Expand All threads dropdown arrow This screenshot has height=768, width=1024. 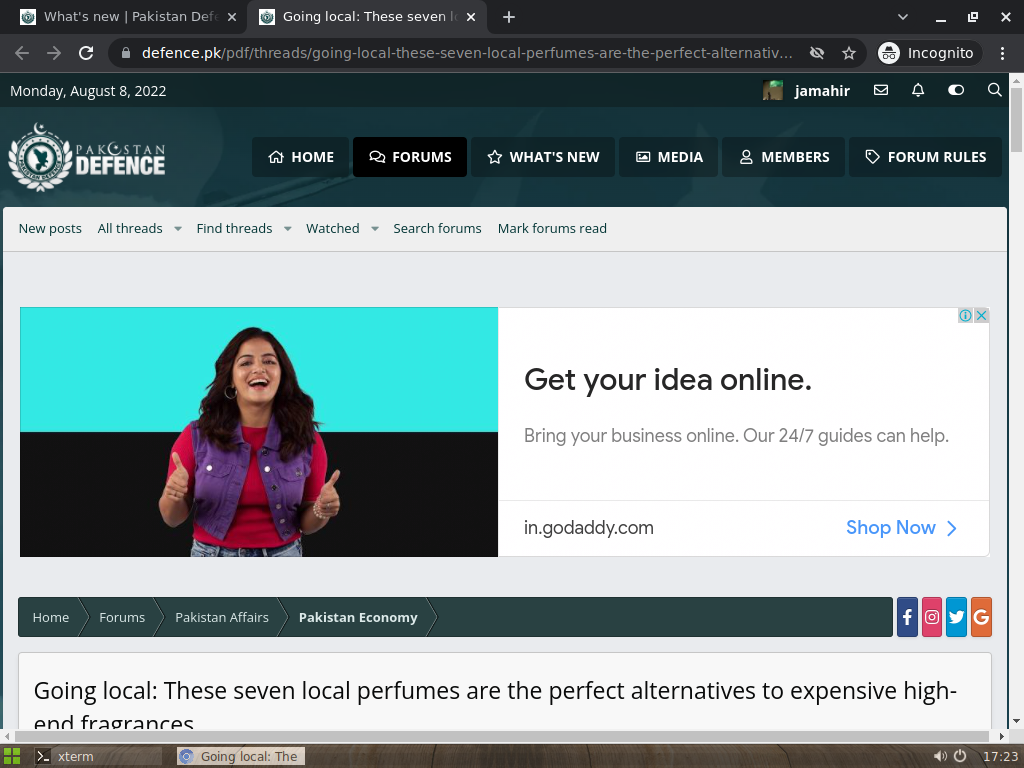(x=178, y=229)
